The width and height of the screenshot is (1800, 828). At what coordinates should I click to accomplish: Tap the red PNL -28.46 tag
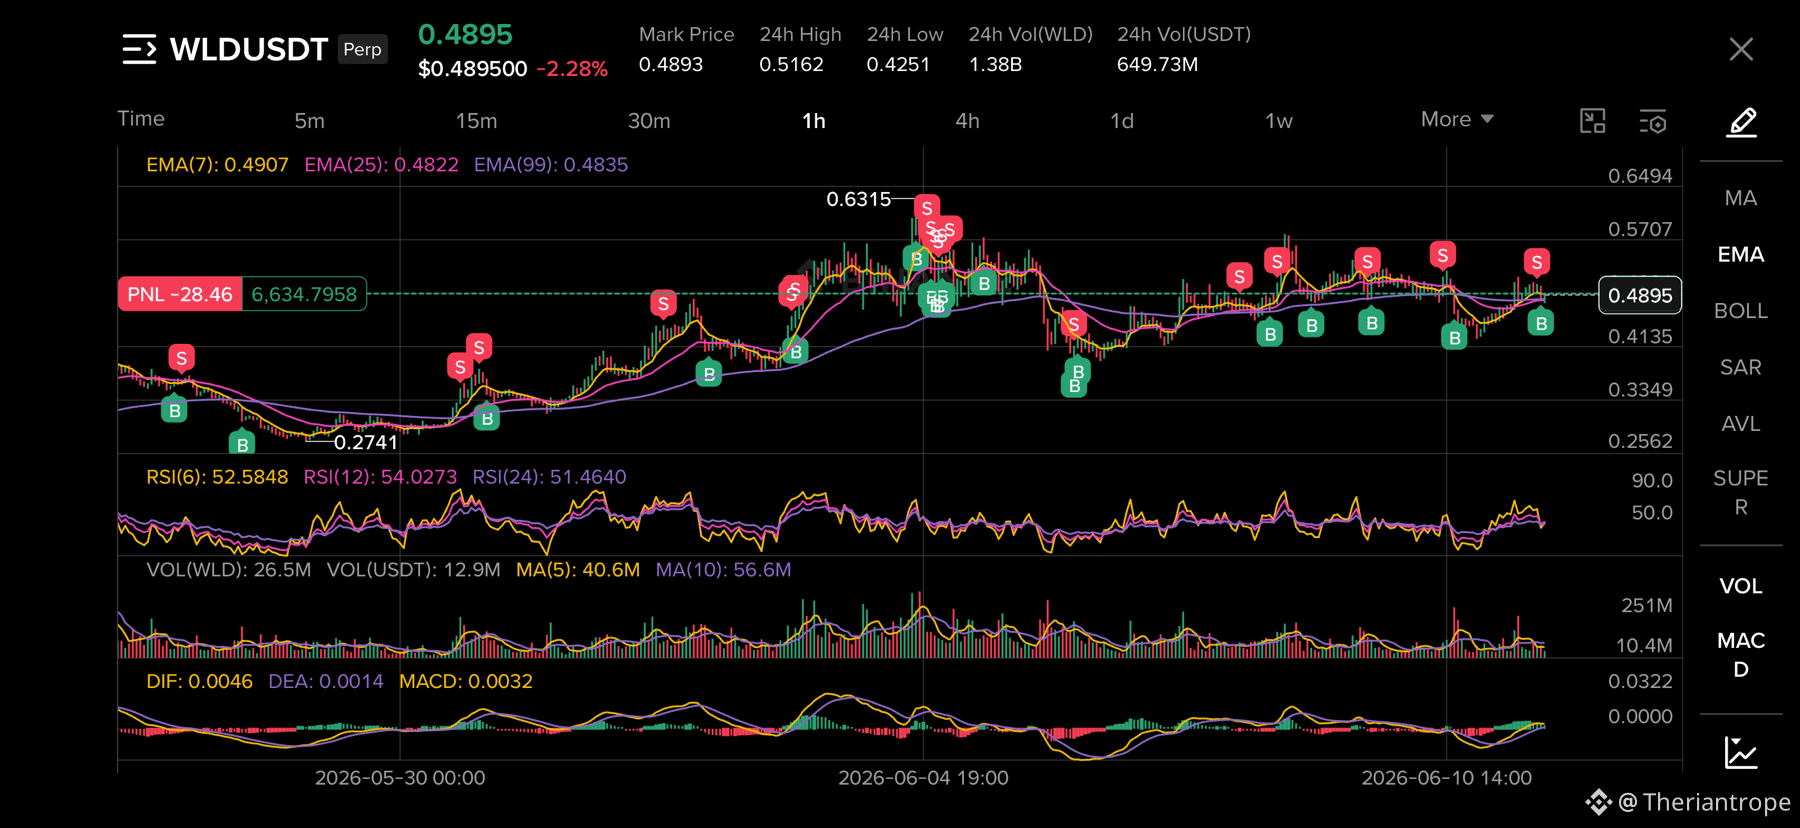[180, 294]
